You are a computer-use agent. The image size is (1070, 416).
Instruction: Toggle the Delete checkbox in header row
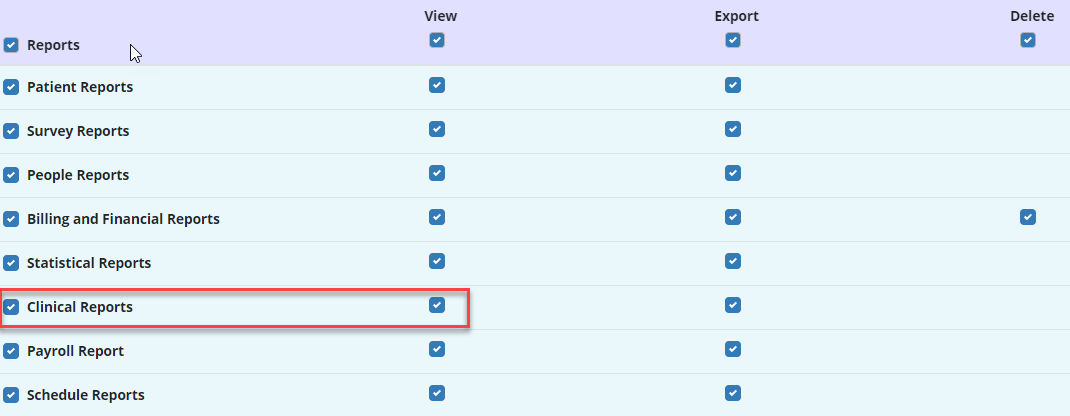(x=1028, y=40)
